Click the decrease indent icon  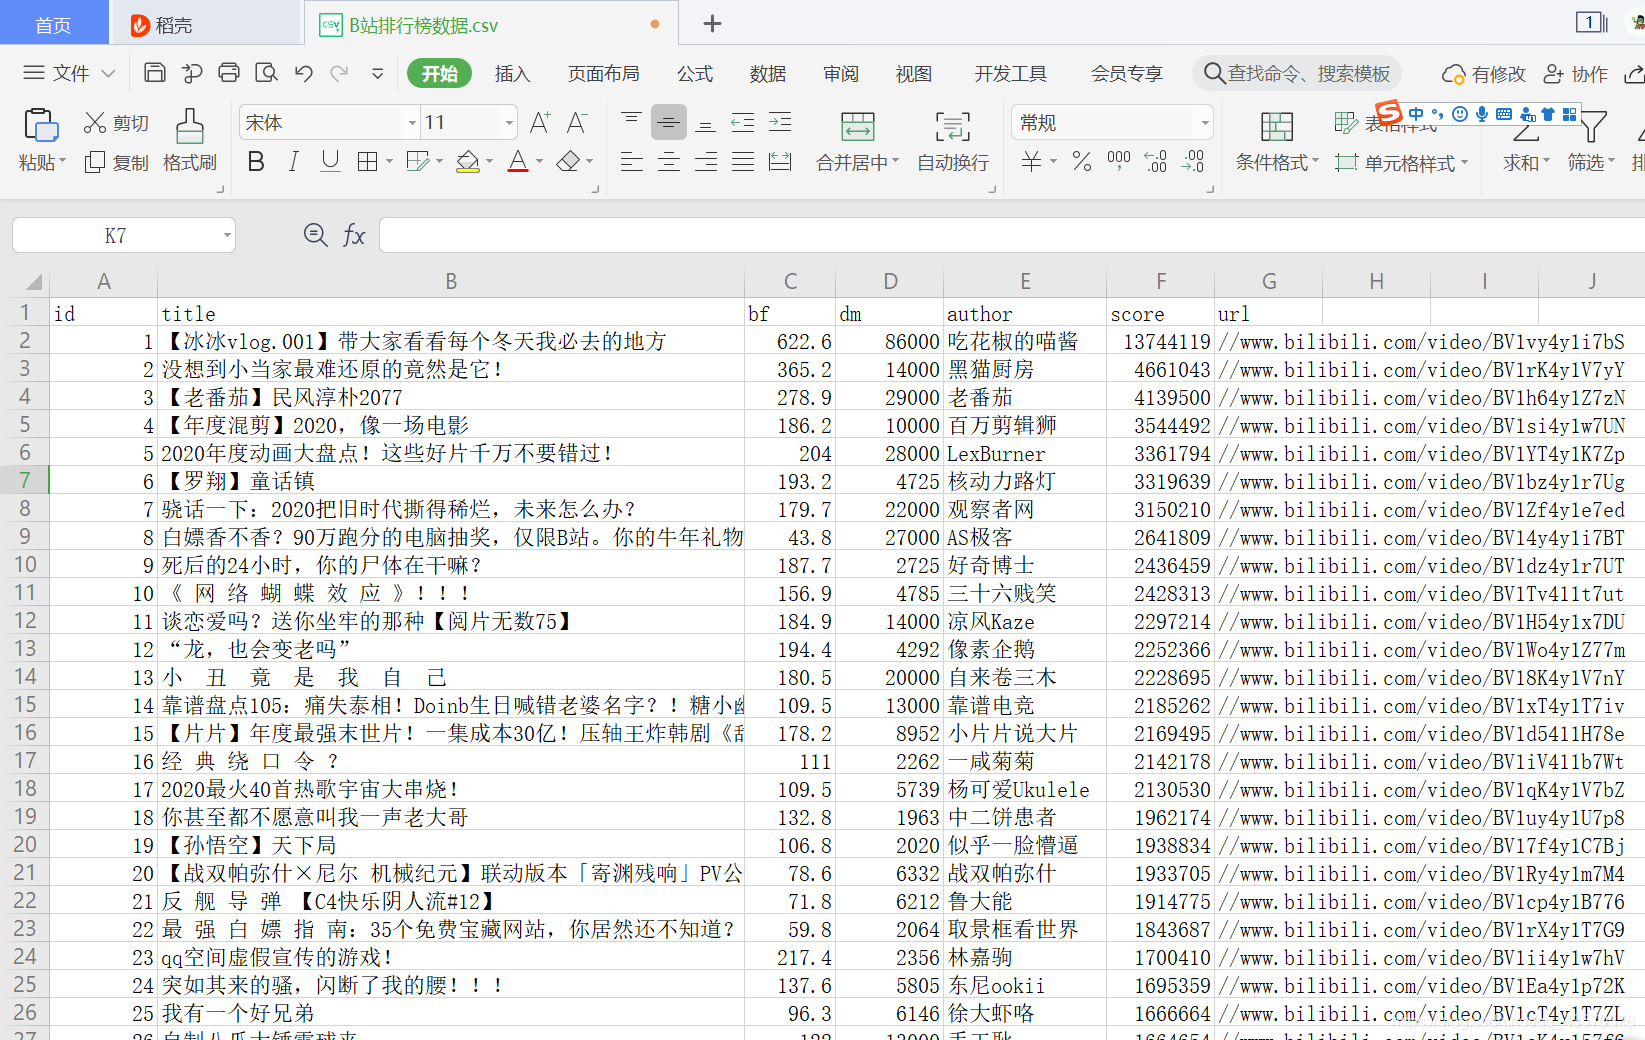pyautogui.click(x=743, y=123)
